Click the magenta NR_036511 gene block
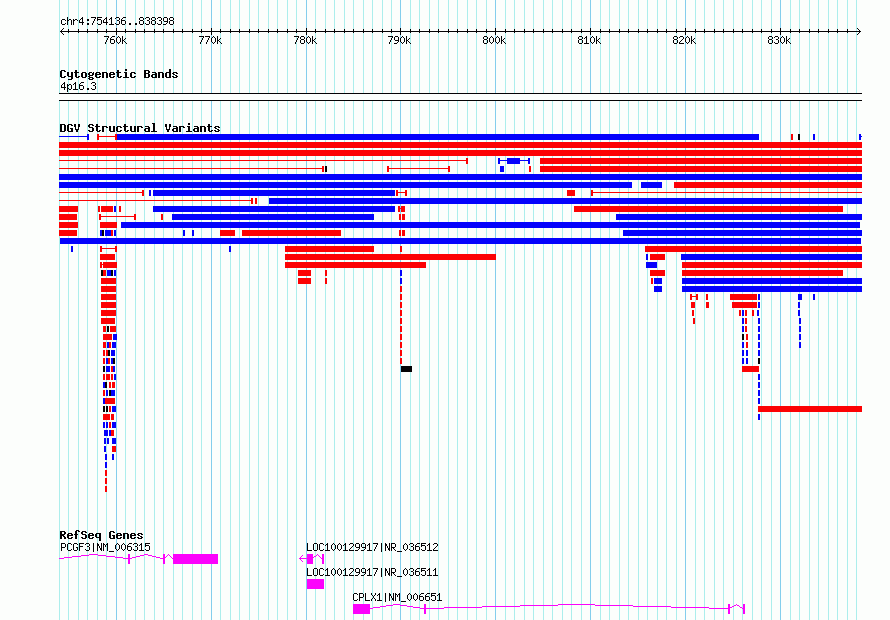Image resolution: width=890 pixels, height=620 pixels. point(316,584)
